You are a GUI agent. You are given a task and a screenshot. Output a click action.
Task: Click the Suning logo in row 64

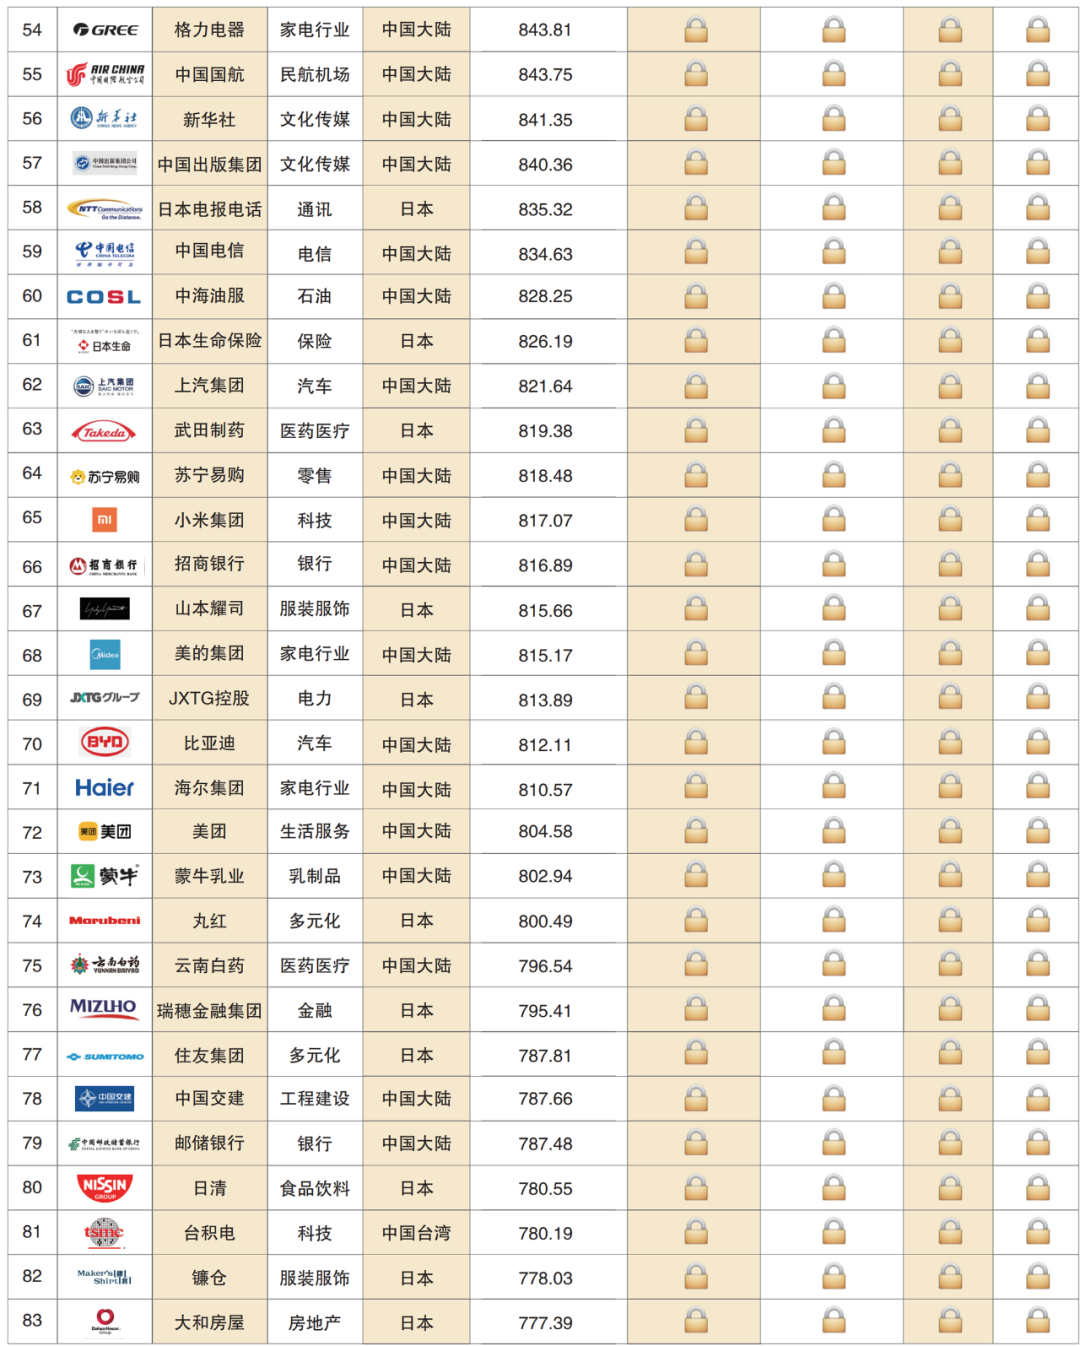click(105, 477)
